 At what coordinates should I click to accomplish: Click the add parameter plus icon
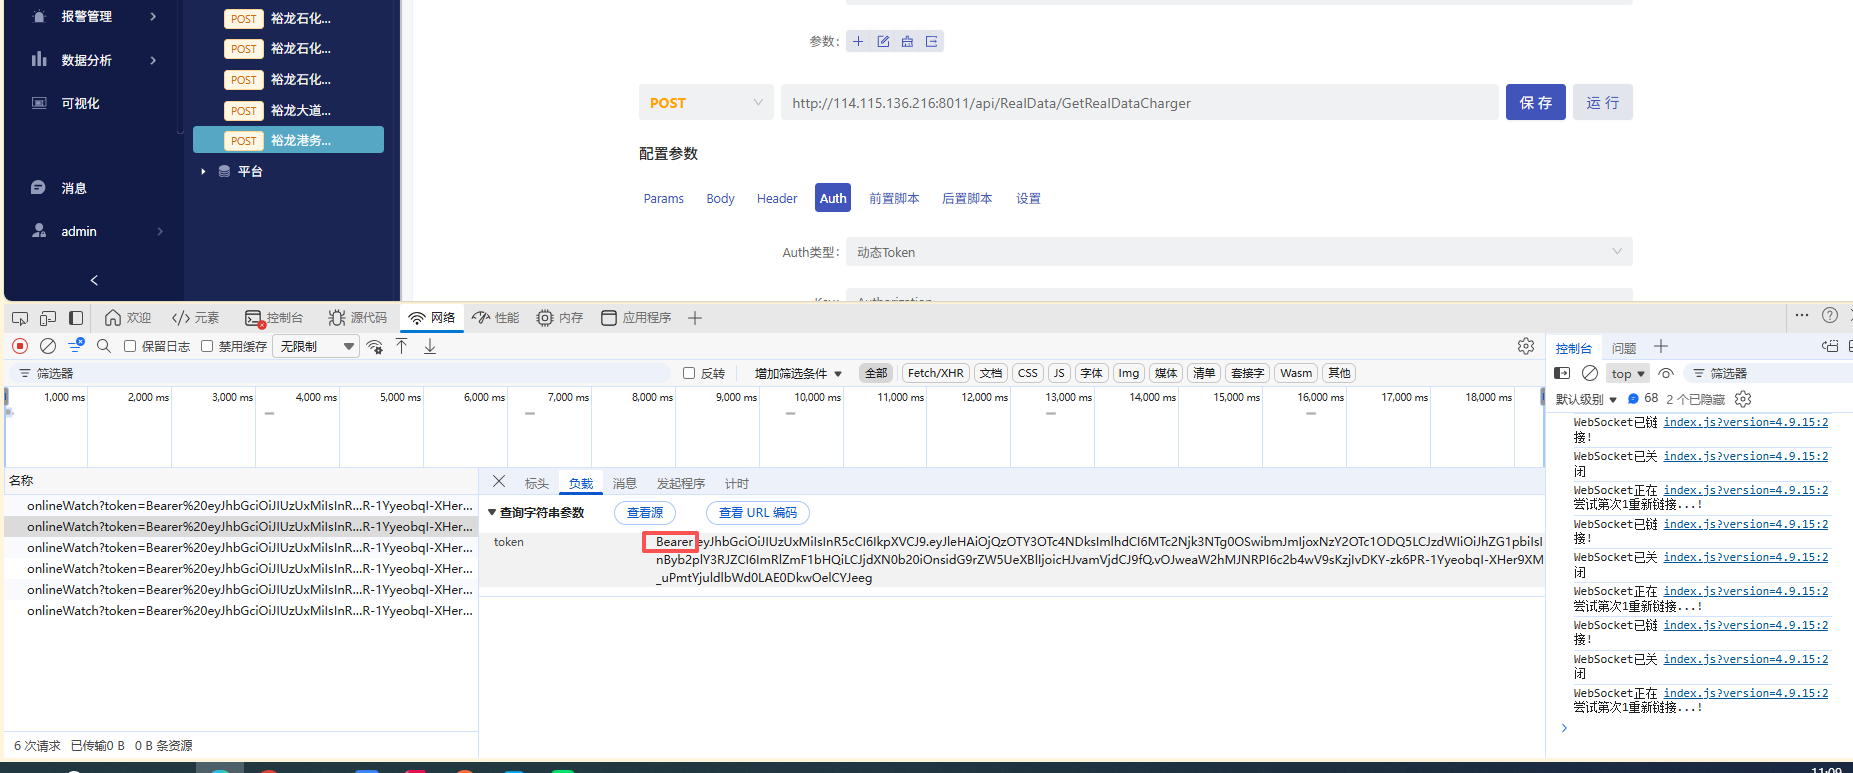coord(858,41)
